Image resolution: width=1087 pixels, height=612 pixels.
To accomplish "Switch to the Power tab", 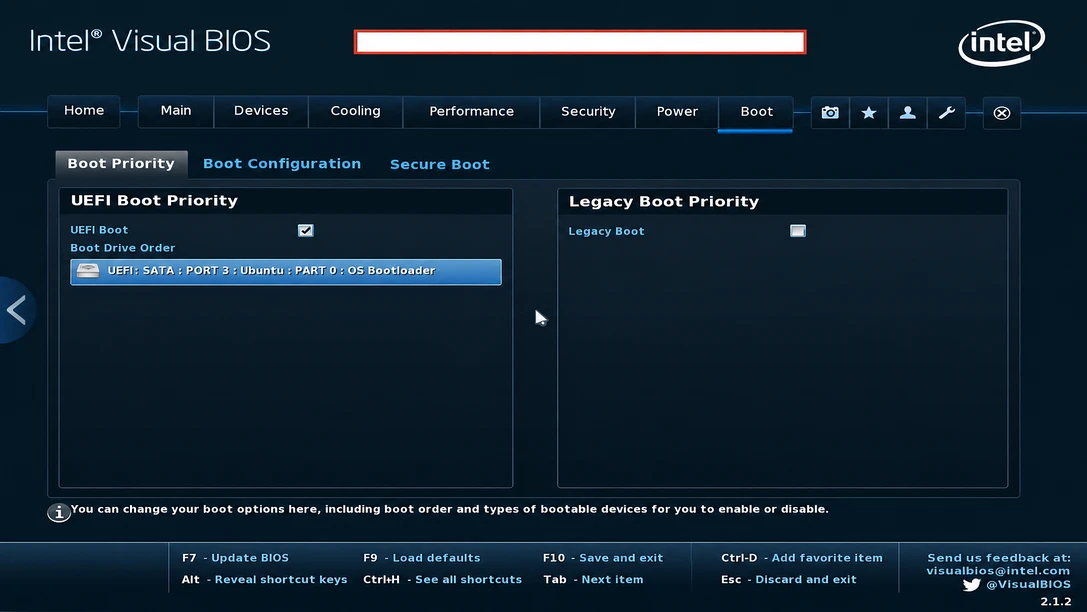I will (677, 111).
